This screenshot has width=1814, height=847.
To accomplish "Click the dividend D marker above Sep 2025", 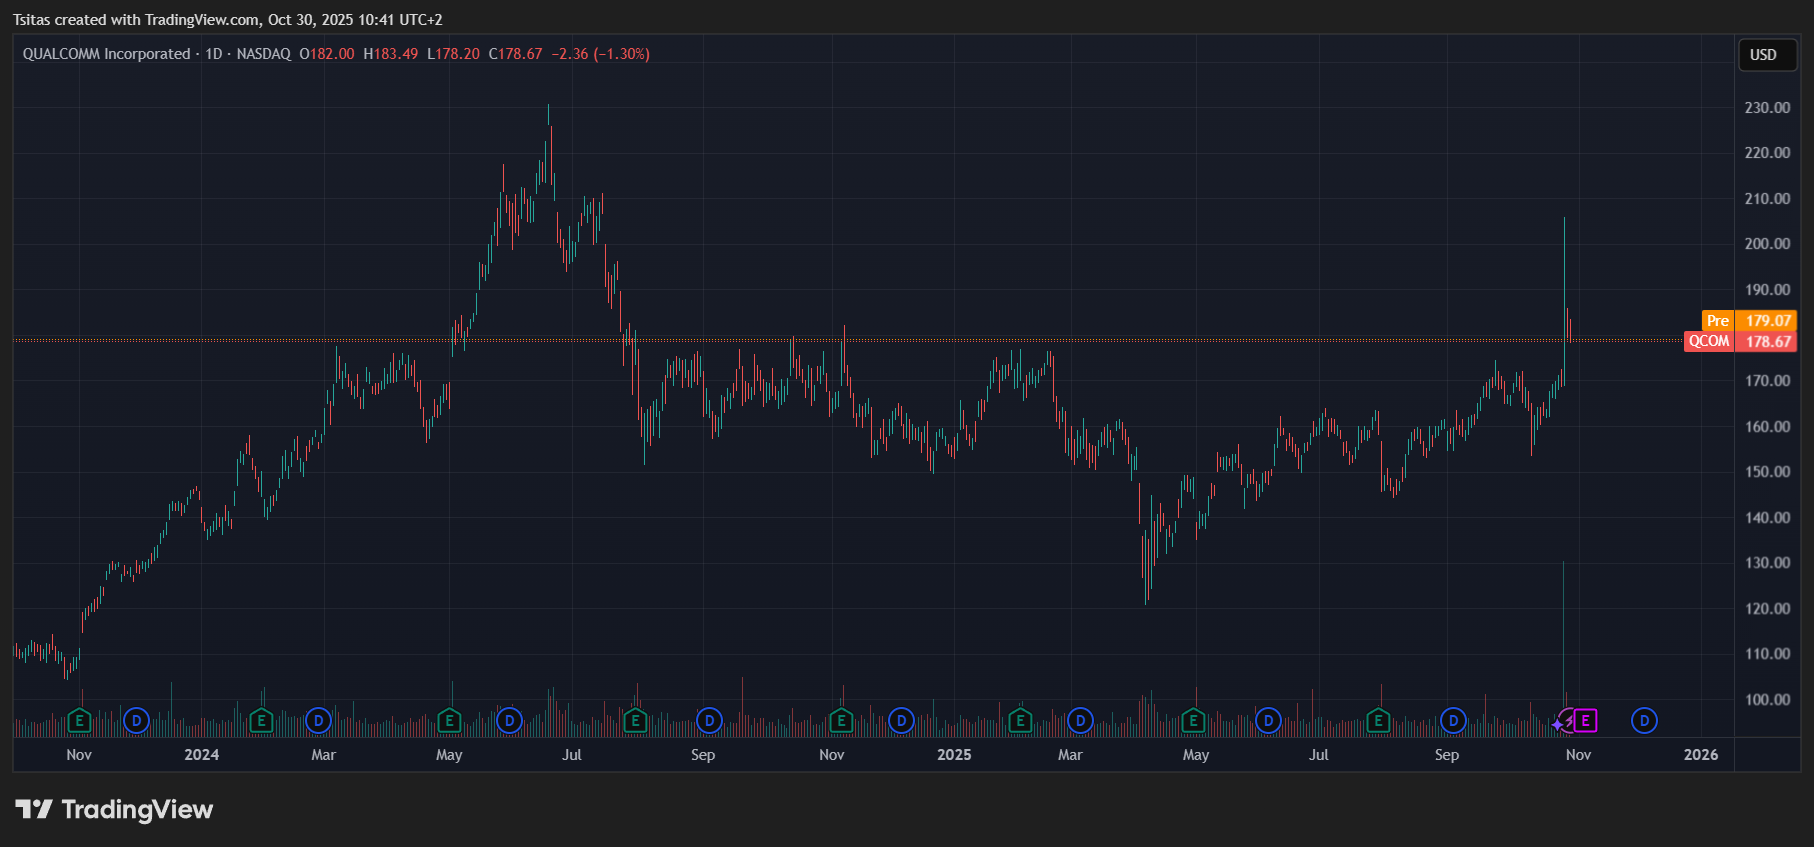I will [x=1453, y=720].
